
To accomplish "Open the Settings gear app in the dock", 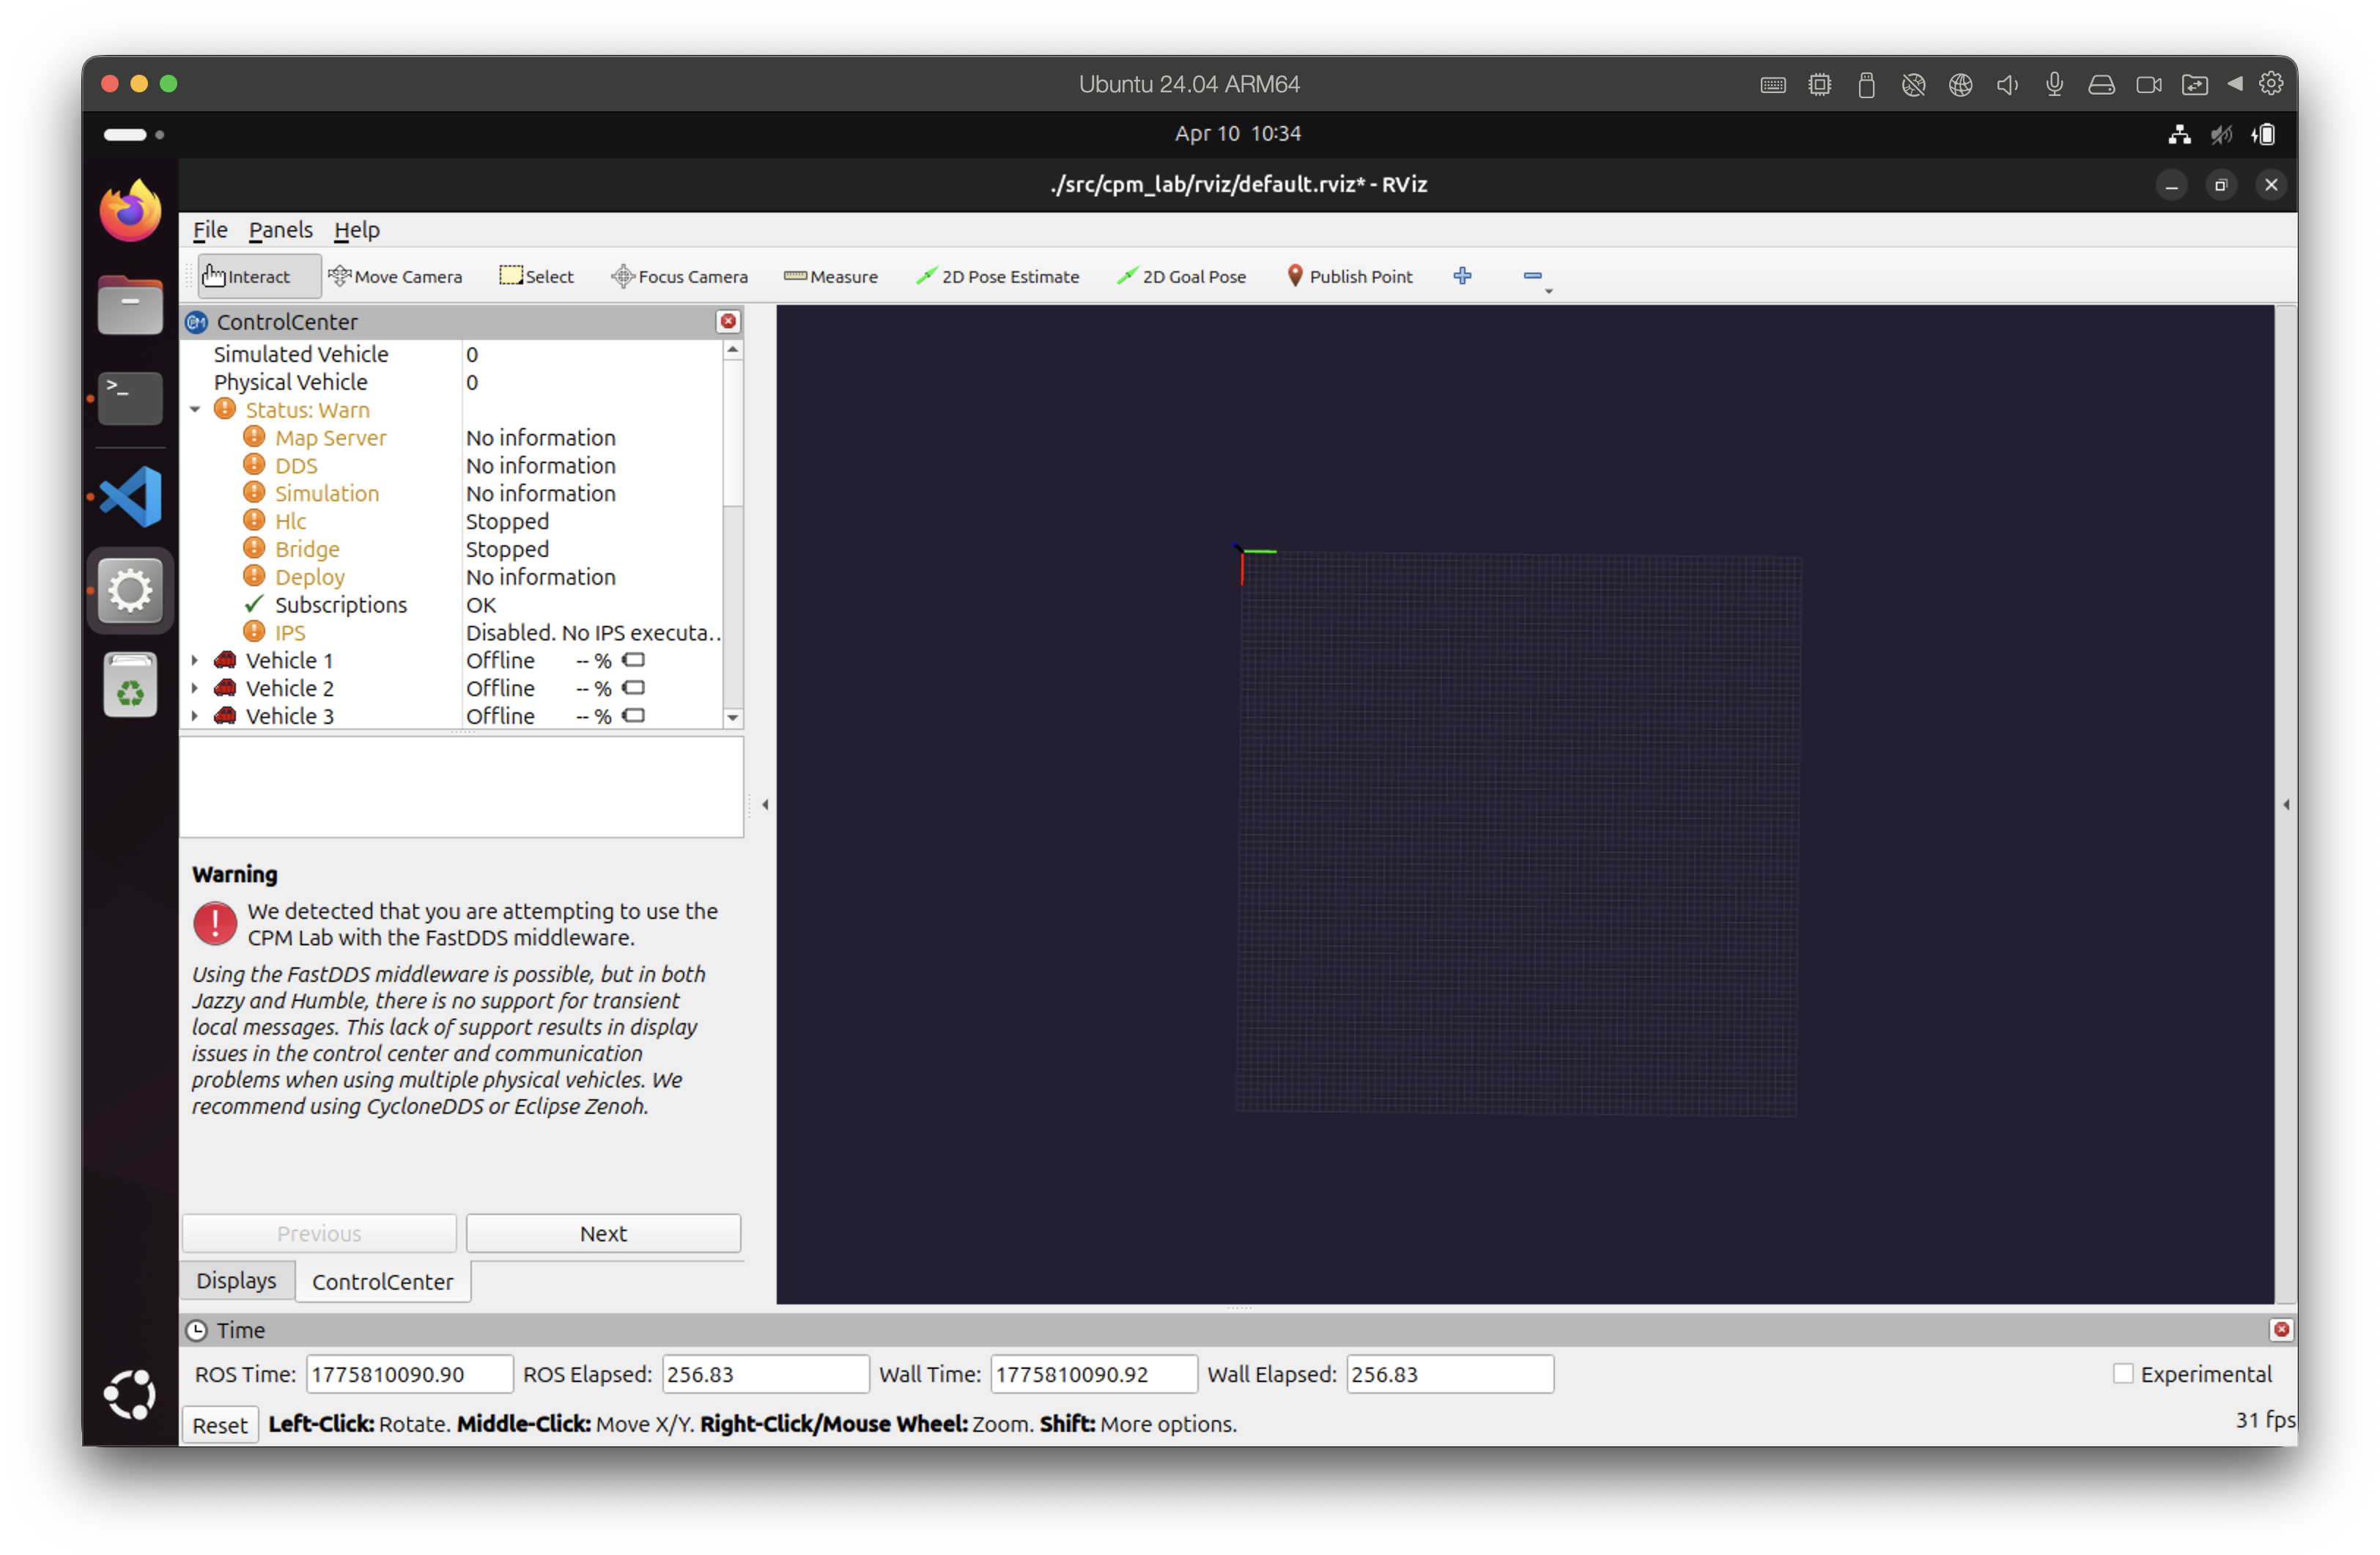I will tap(130, 590).
